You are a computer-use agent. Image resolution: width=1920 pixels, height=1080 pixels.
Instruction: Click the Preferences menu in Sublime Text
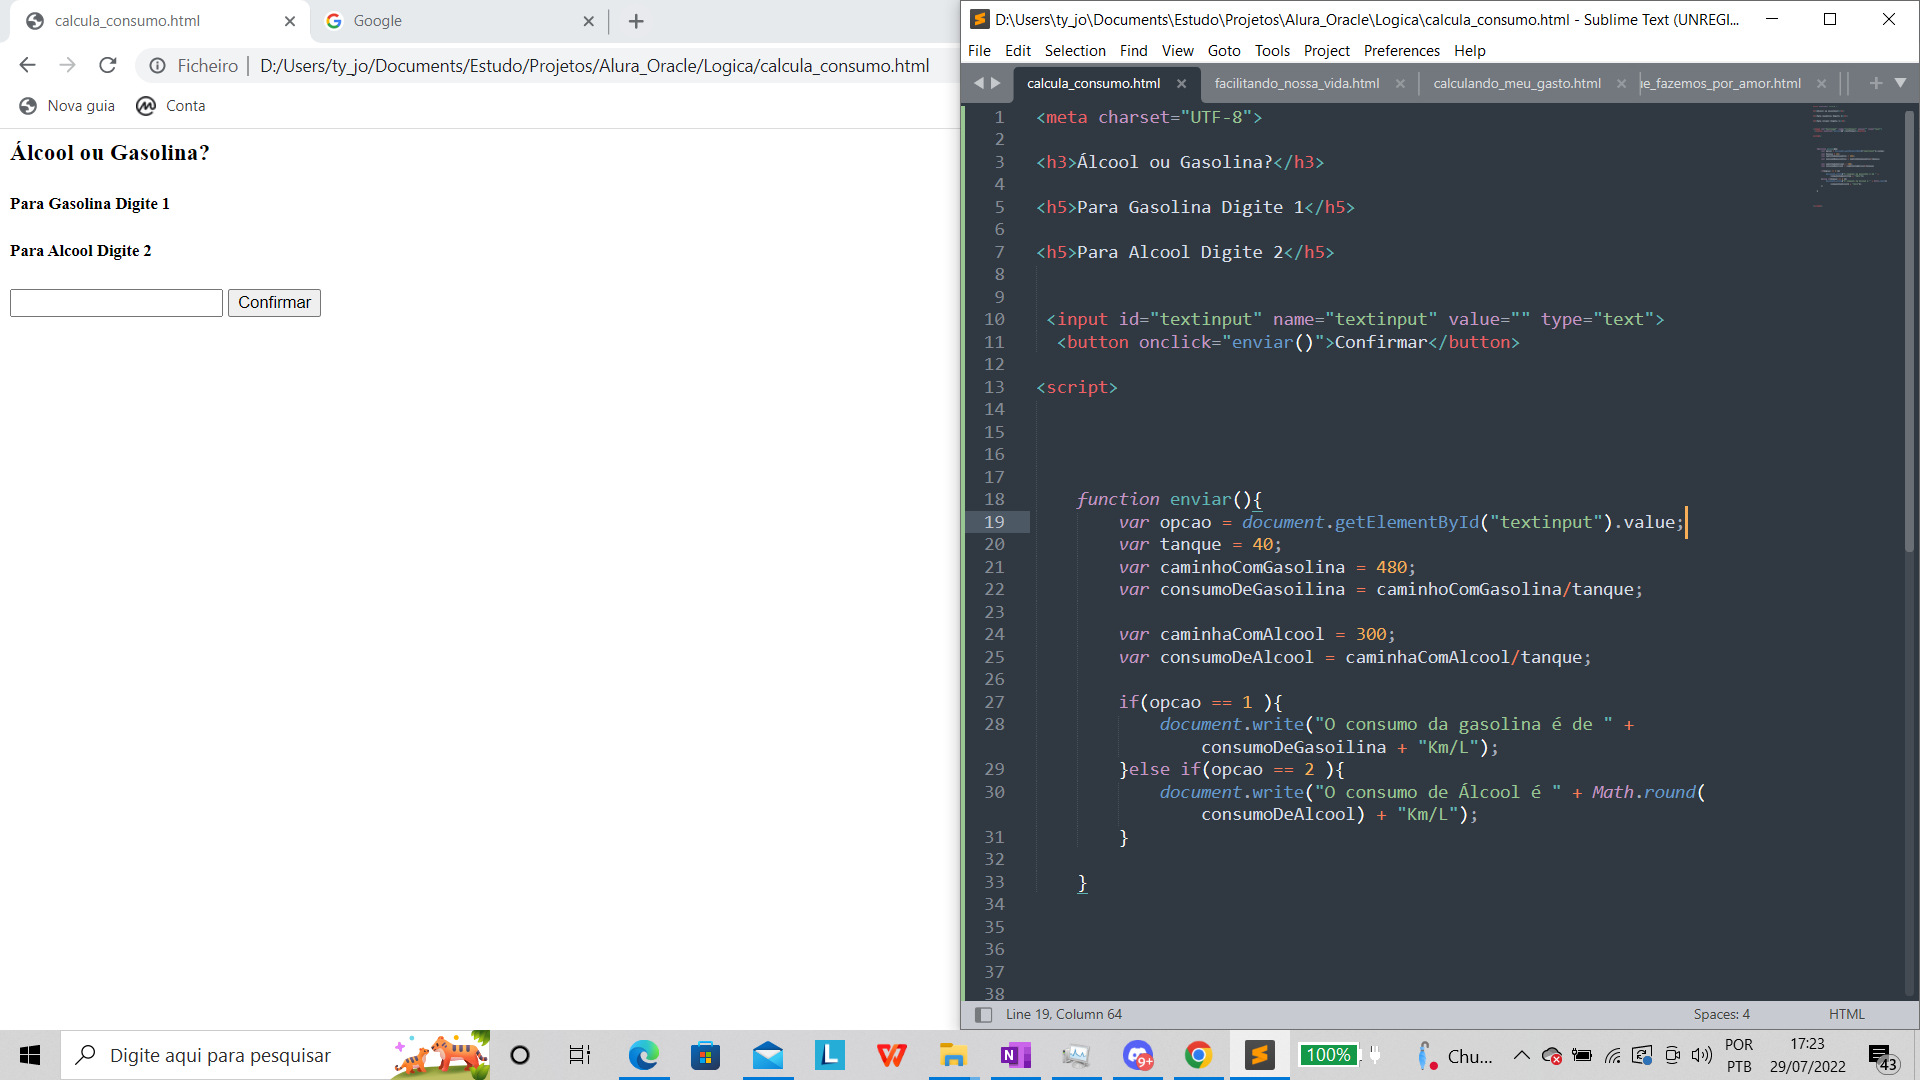[x=1398, y=50]
